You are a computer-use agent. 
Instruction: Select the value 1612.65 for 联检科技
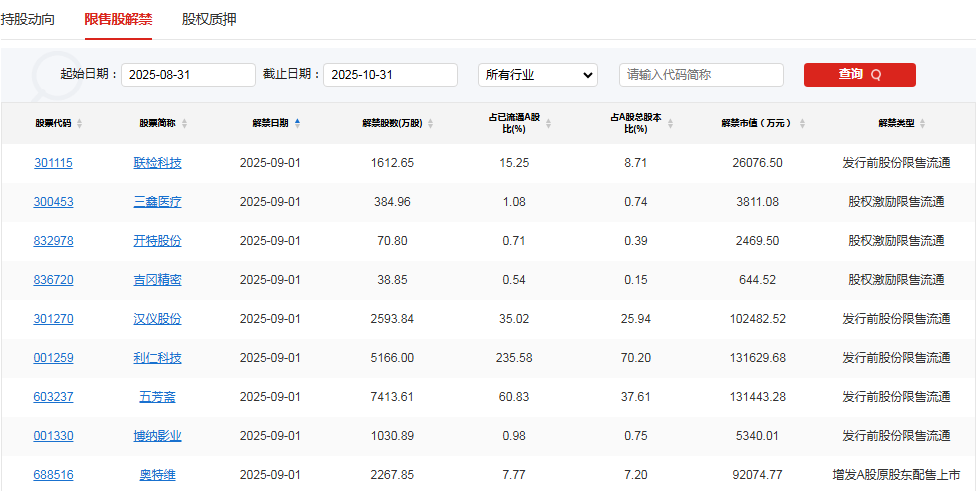coord(392,163)
